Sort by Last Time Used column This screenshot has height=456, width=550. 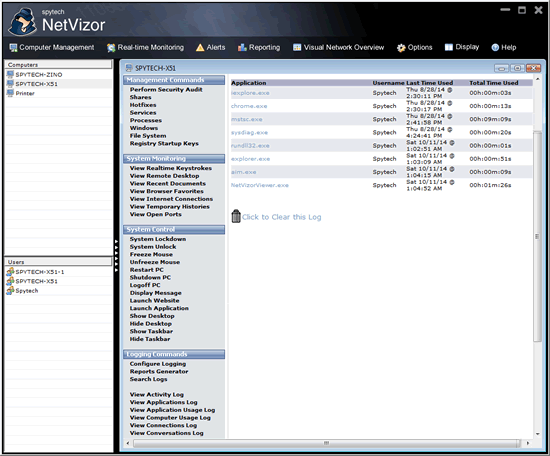430,83
